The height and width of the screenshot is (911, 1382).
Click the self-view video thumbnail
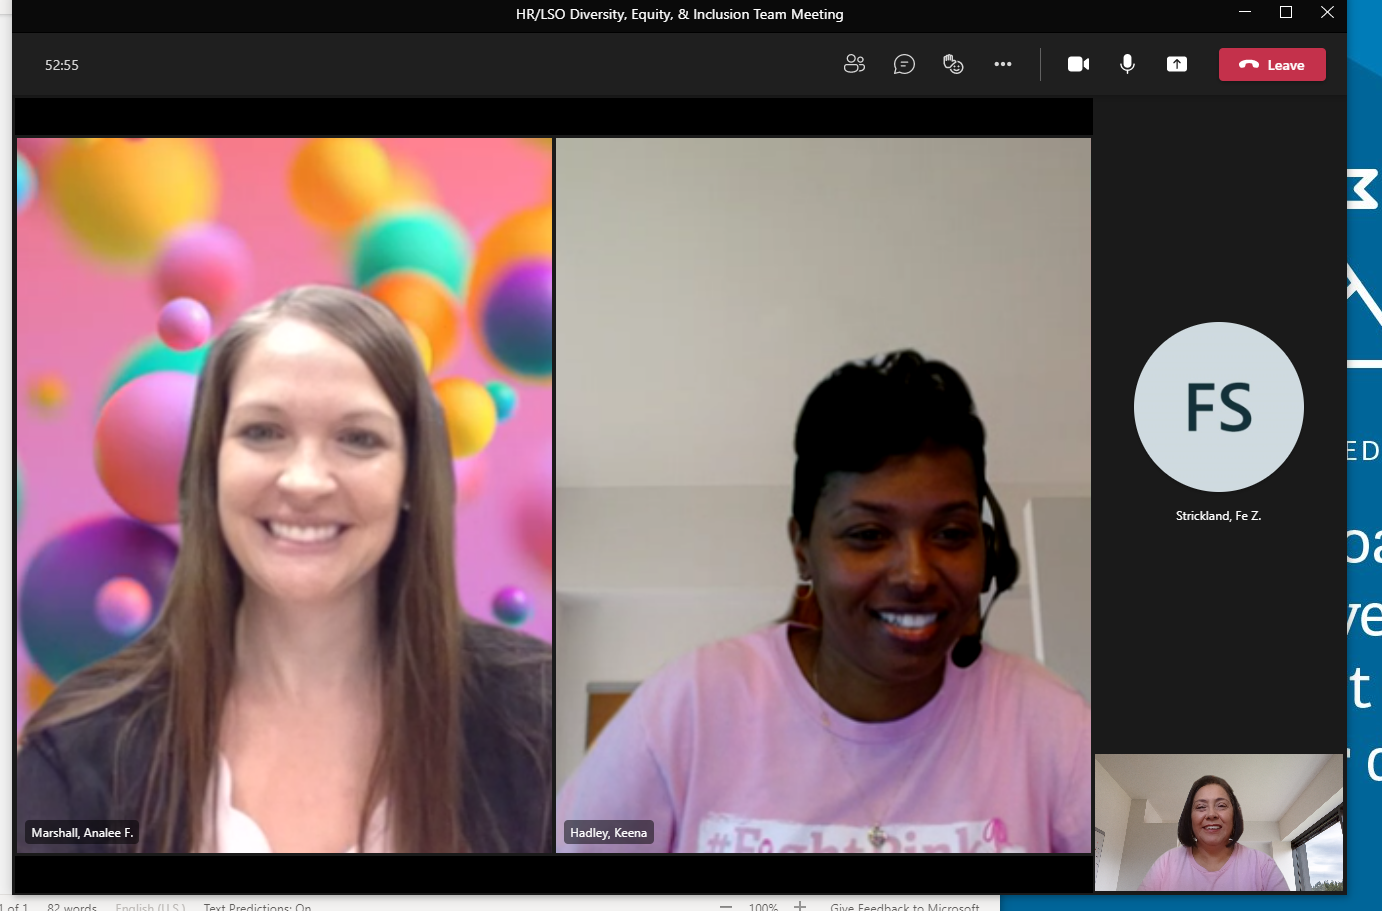[x=1218, y=822]
